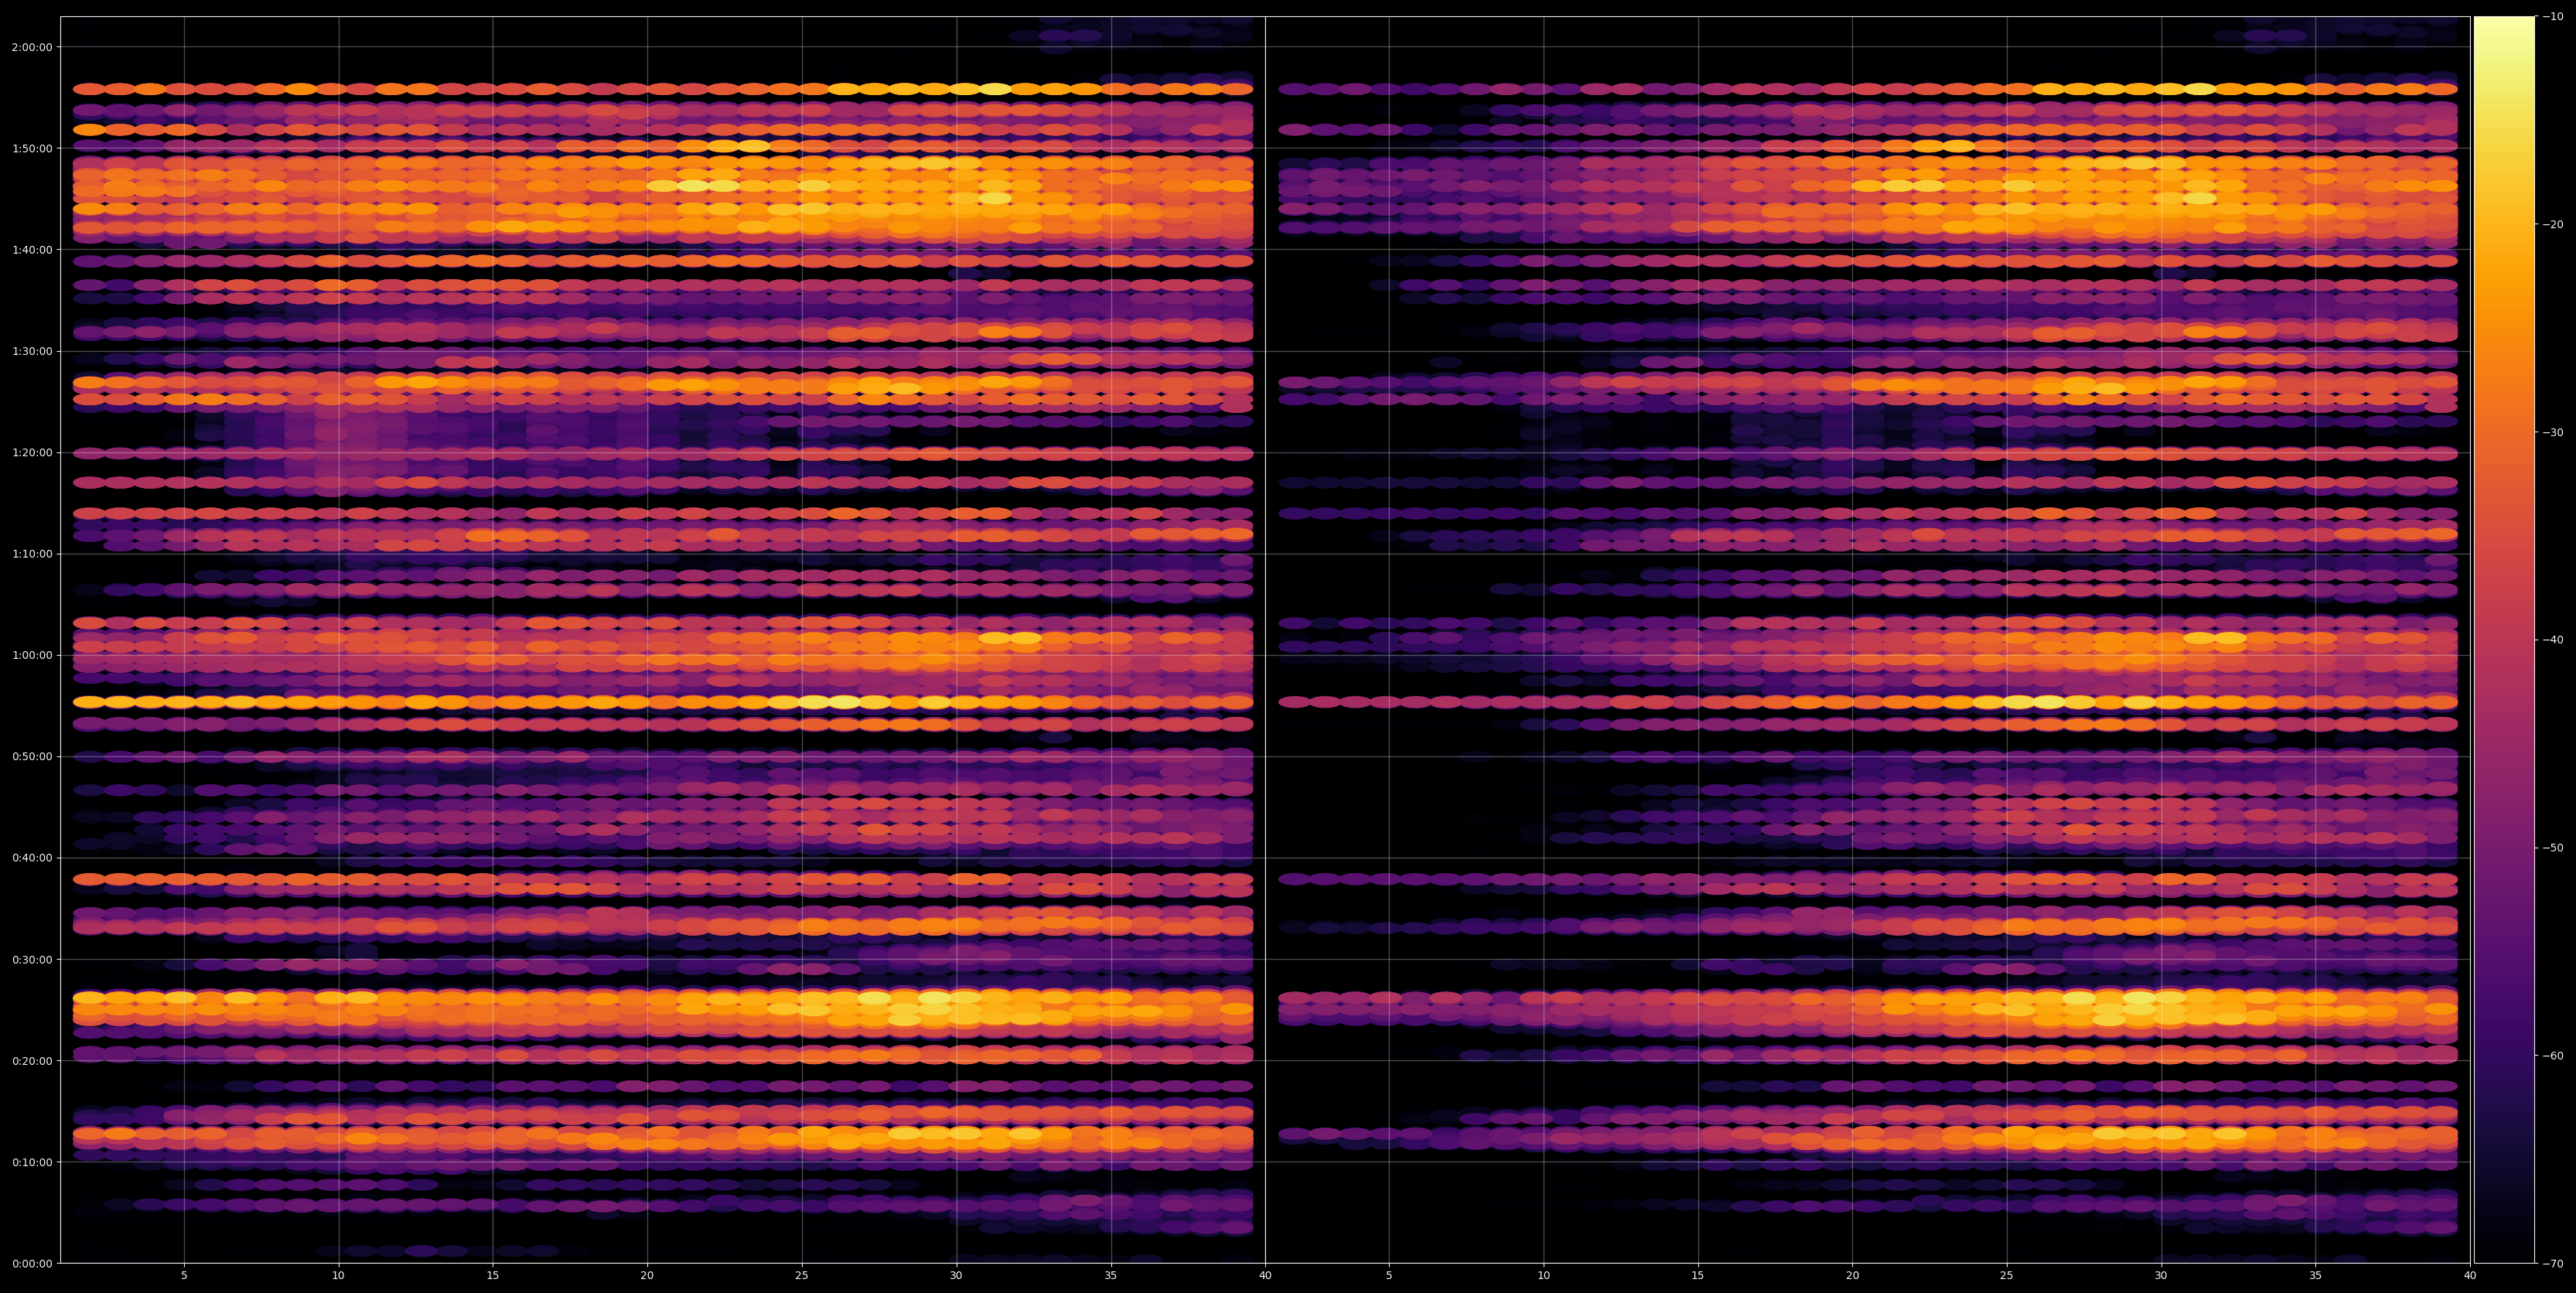Image resolution: width=2576 pixels, height=1293 pixels.
Task: Select the −20 colorbar tick label
Action: click(2553, 224)
